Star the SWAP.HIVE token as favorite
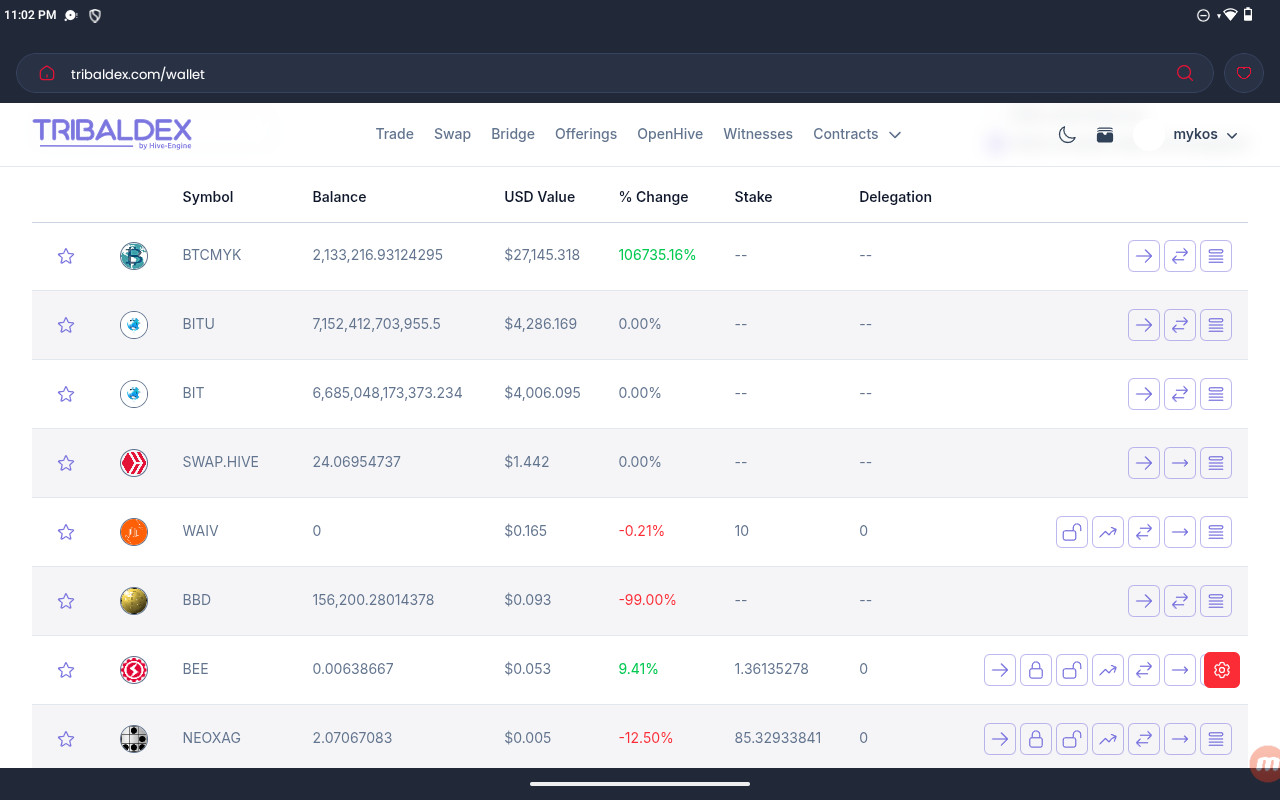Image resolution: width=1280 pixels, height=800 pixels. pos(66,463)
